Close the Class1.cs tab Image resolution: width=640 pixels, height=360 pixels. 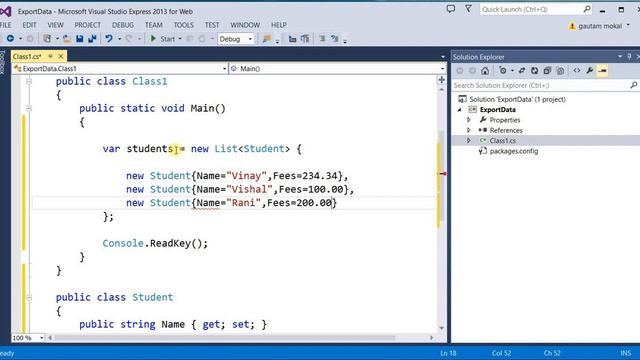click(x=61, y=56)
